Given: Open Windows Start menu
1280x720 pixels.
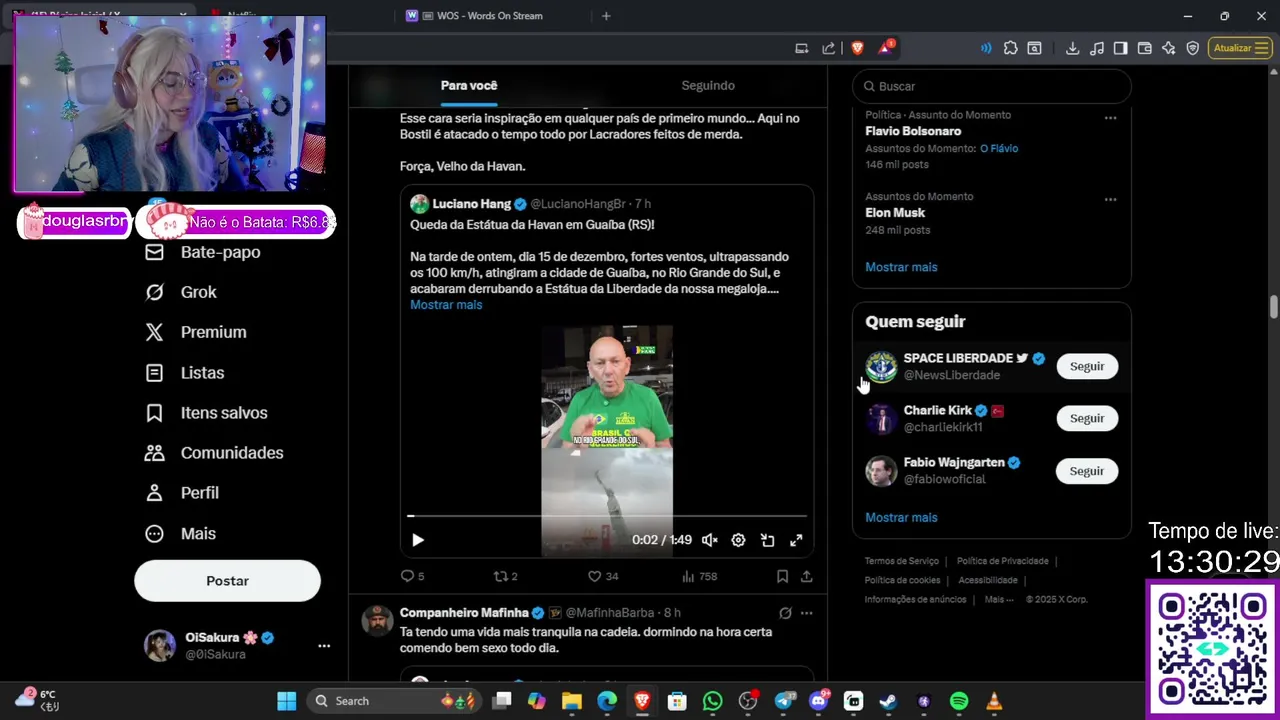Looking at the screenshot, I should click(286, 701).
